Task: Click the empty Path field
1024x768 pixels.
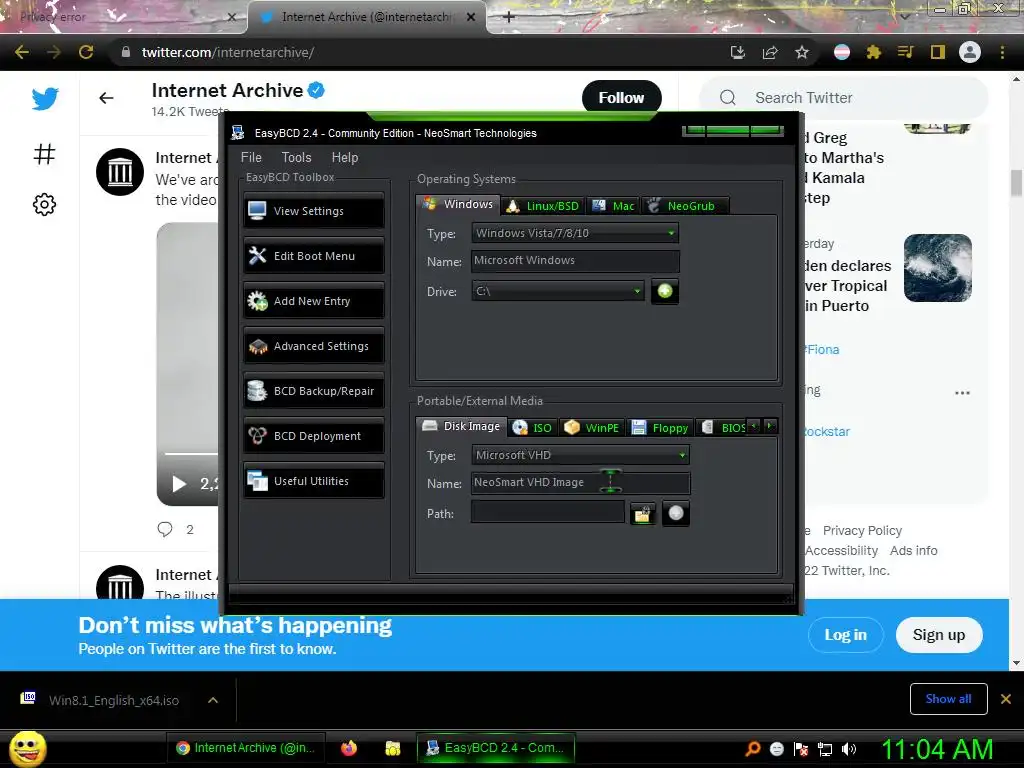Action: [x=547, y=513]
